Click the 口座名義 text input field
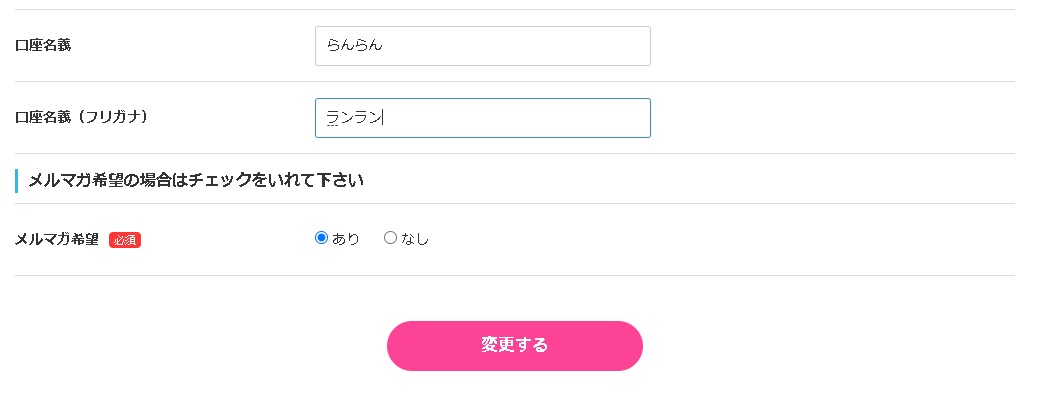Viewport: 1041px width, 408px height. [x=482, y=46]
